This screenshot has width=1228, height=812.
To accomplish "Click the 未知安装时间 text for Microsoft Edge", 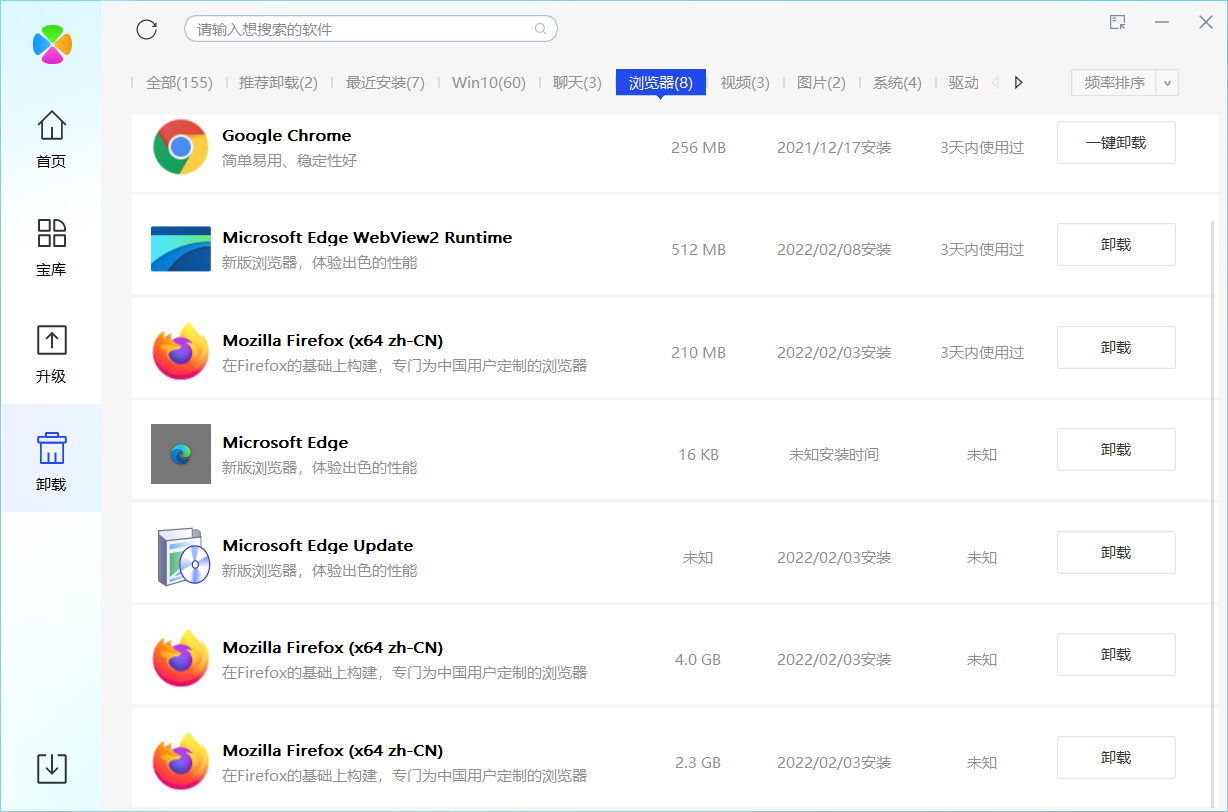I will tap(834, 455).
